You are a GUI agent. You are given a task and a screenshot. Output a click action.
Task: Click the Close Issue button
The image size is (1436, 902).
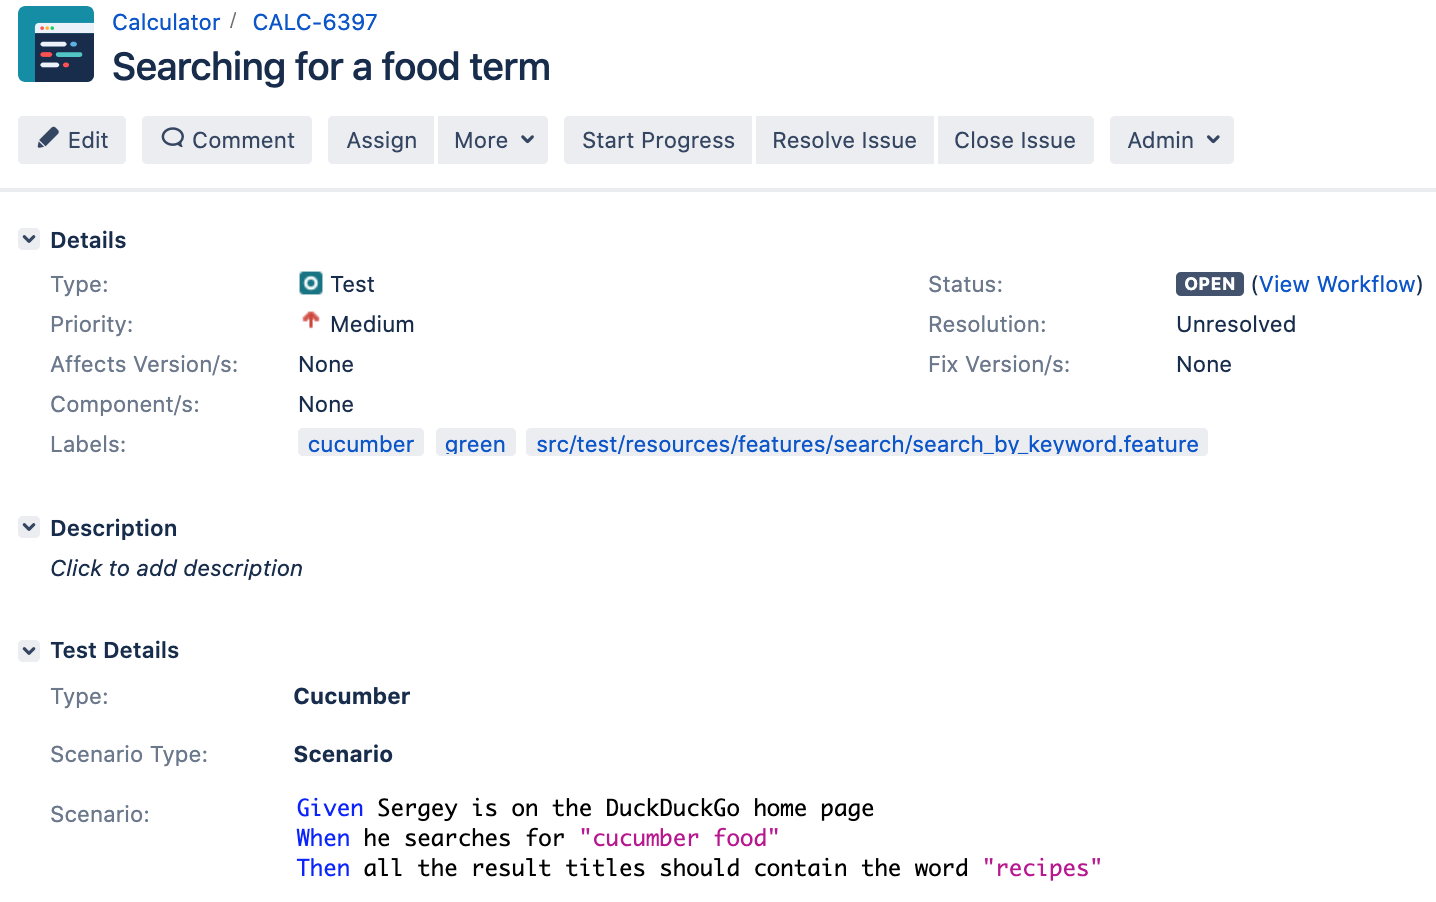click(x=1015, y=140)
